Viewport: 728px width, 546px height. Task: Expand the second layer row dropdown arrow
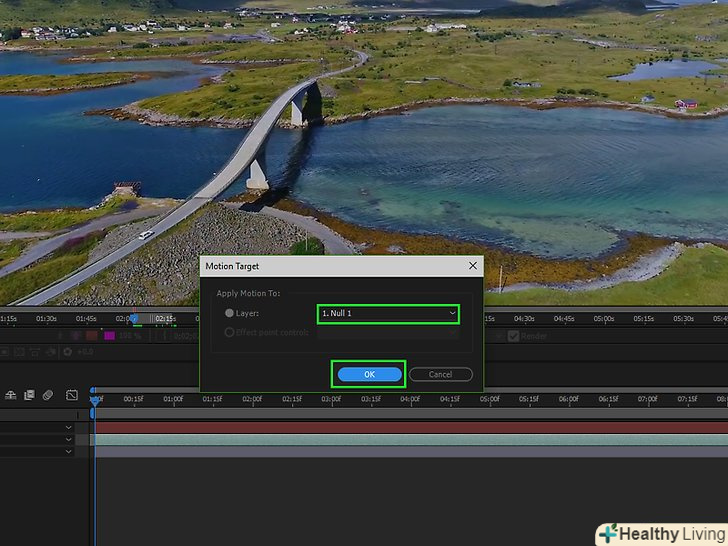pos(69,440)
